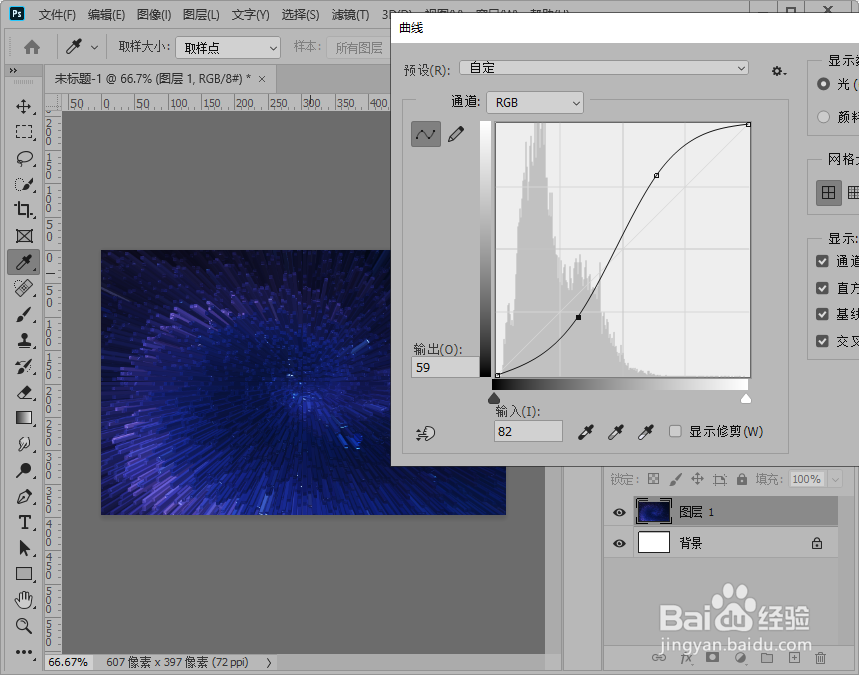Viewport: 859px width, 675px height.
Task: Click the Home icon in options bar
Action: [32, 48]
